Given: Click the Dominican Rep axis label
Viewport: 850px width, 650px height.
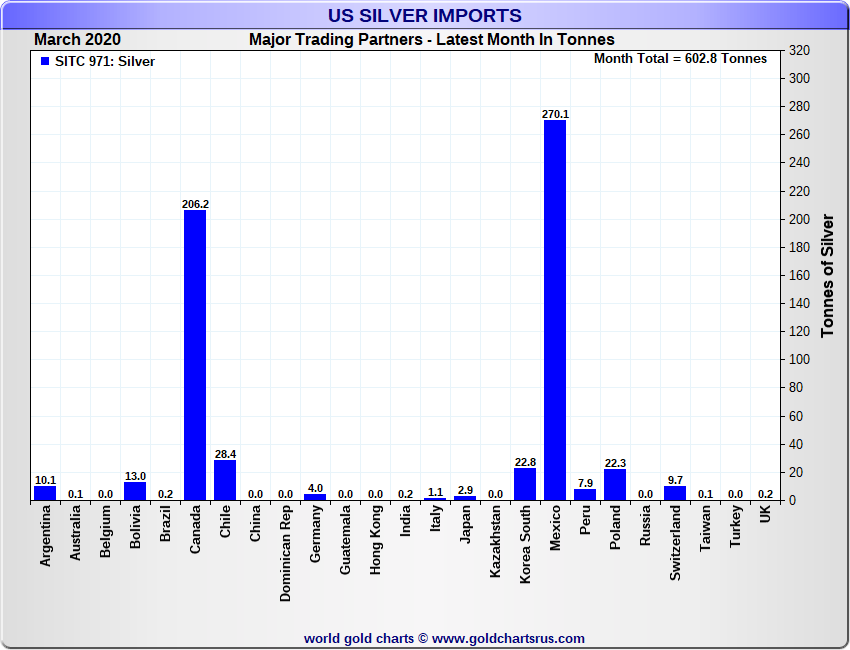Looking at the screenshot, I should pos(285,553).
